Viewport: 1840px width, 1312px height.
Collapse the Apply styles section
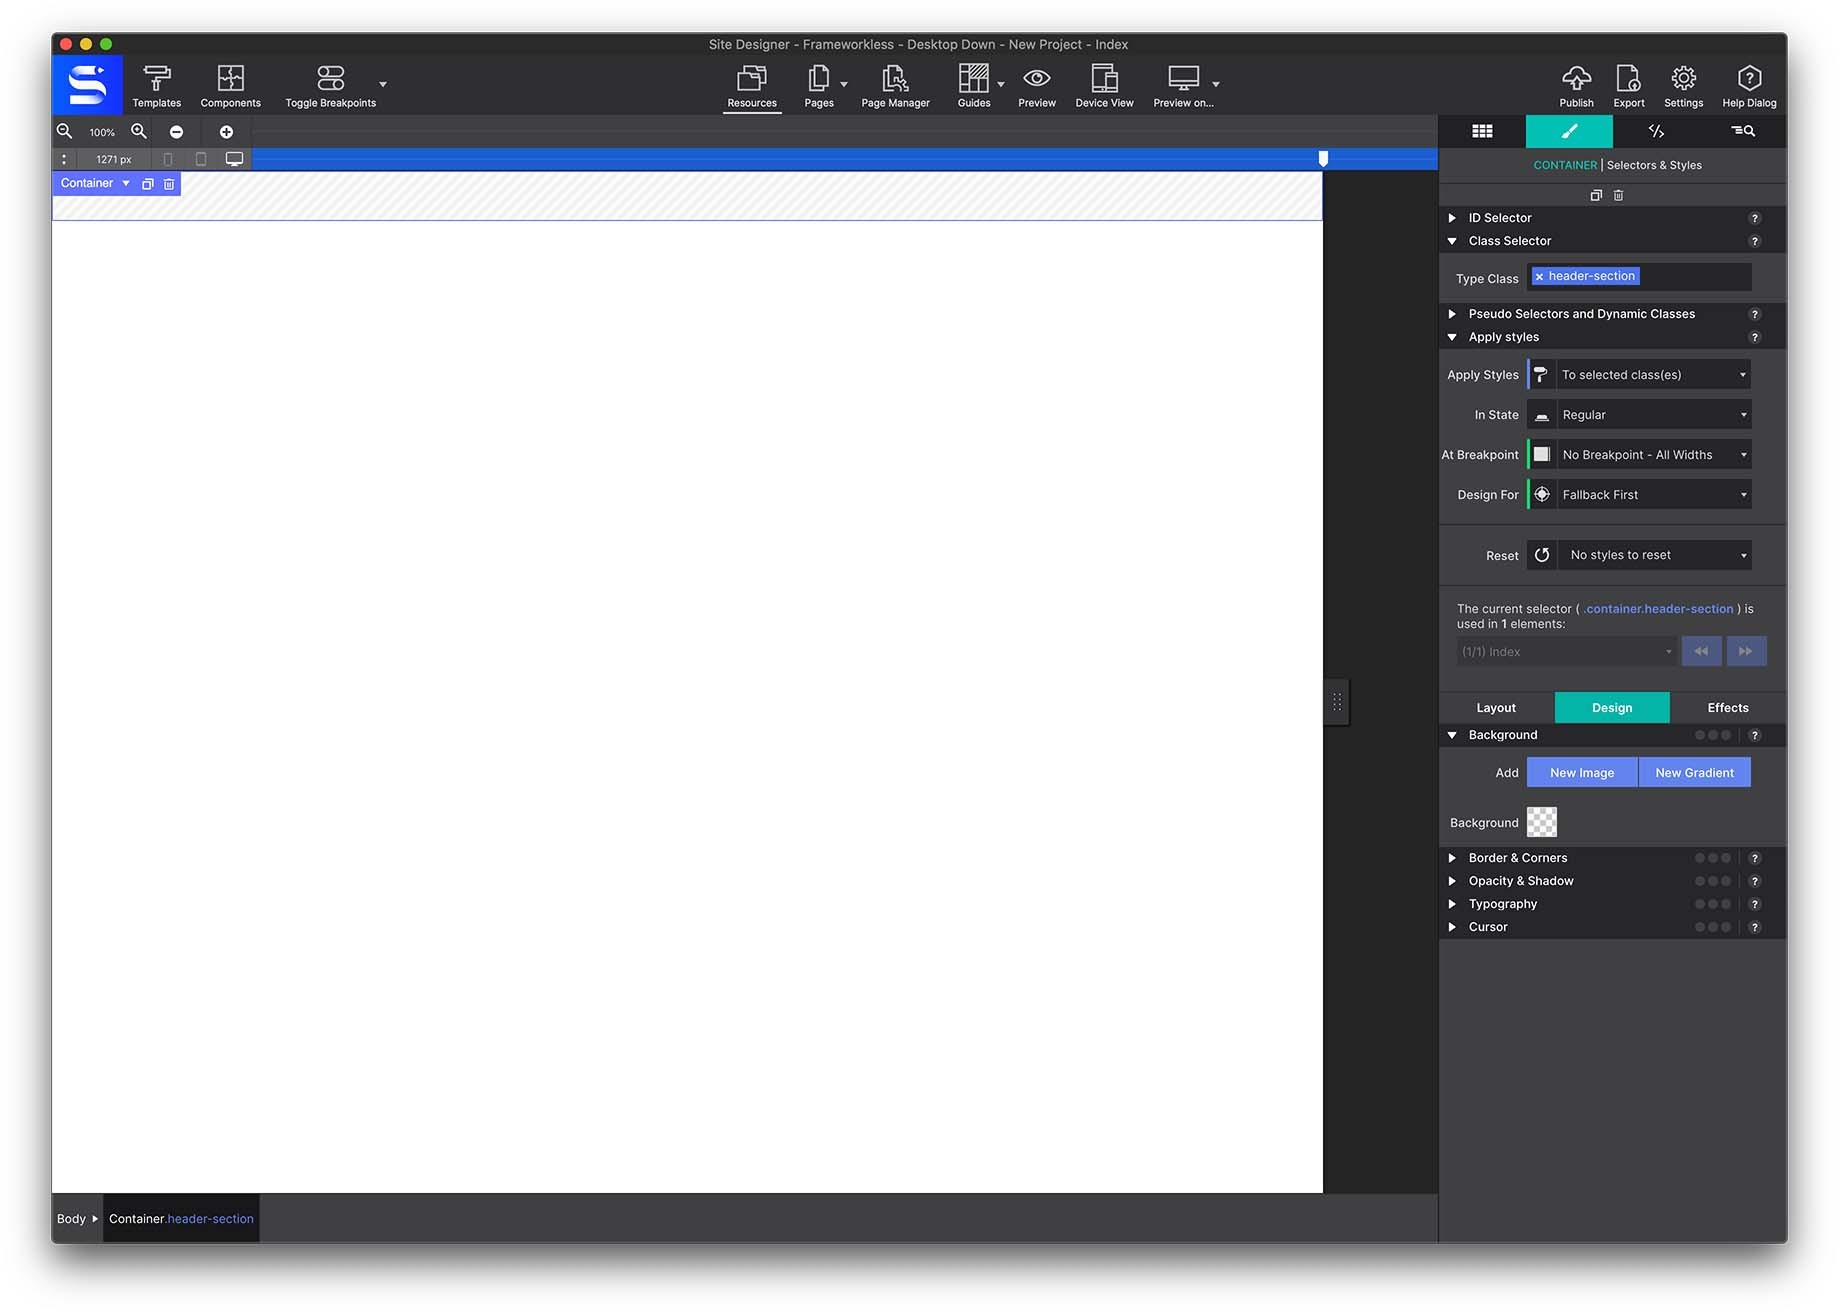[x=1453, y=337]
